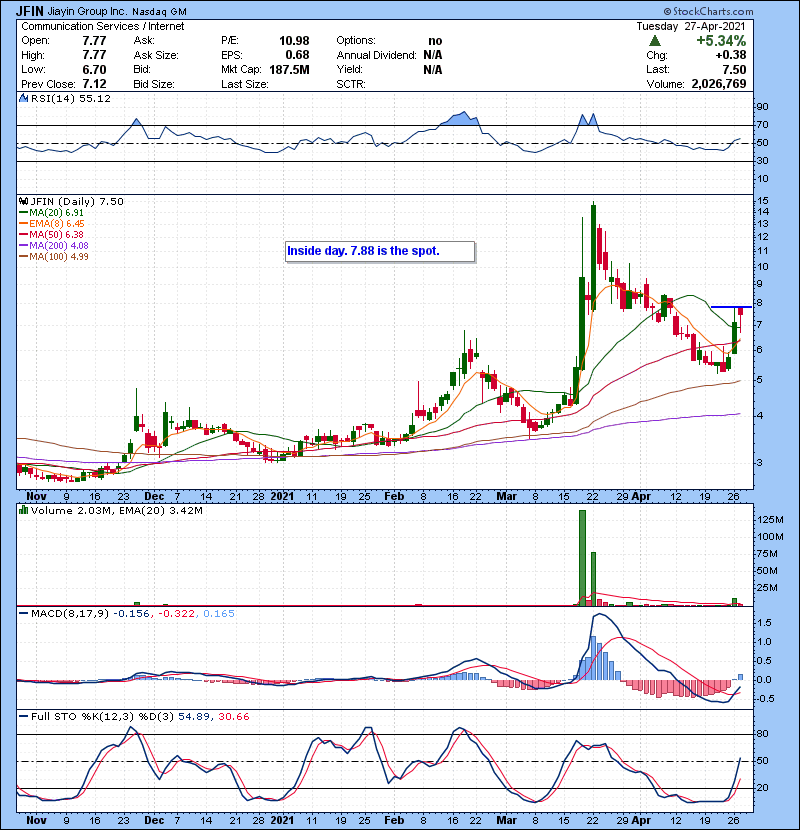The height and width of the screenshot is (830, 800).
Task: Click the 2021 label on price chart axis
Action: click(282, 496)
